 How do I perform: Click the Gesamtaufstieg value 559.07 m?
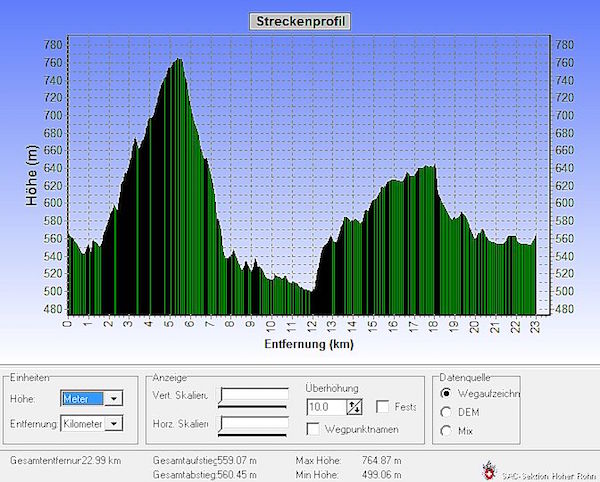tap(237, 460)
